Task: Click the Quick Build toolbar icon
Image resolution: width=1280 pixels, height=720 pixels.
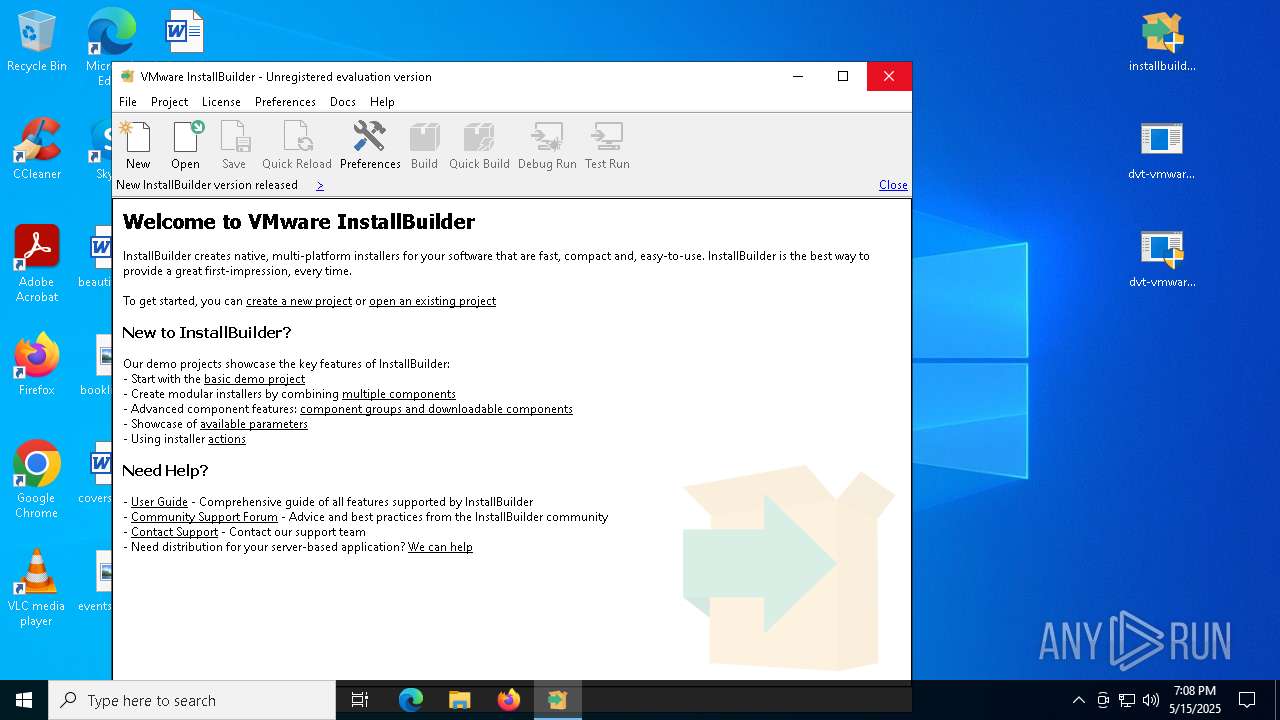Action: 479,146
